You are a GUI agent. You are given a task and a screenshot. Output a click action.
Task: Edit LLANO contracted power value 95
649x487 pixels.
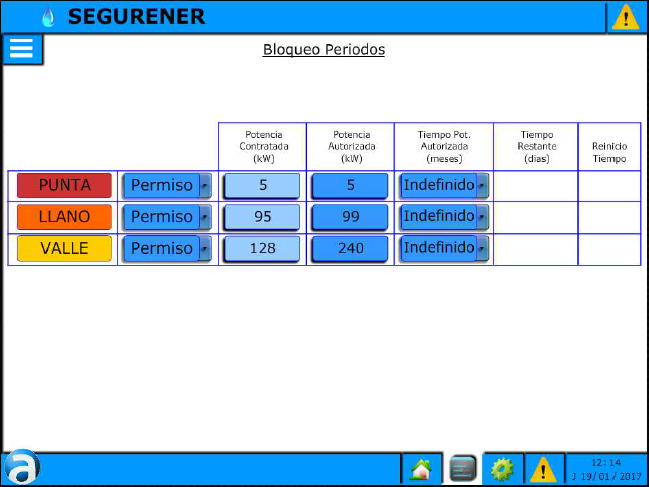point(262,217)
